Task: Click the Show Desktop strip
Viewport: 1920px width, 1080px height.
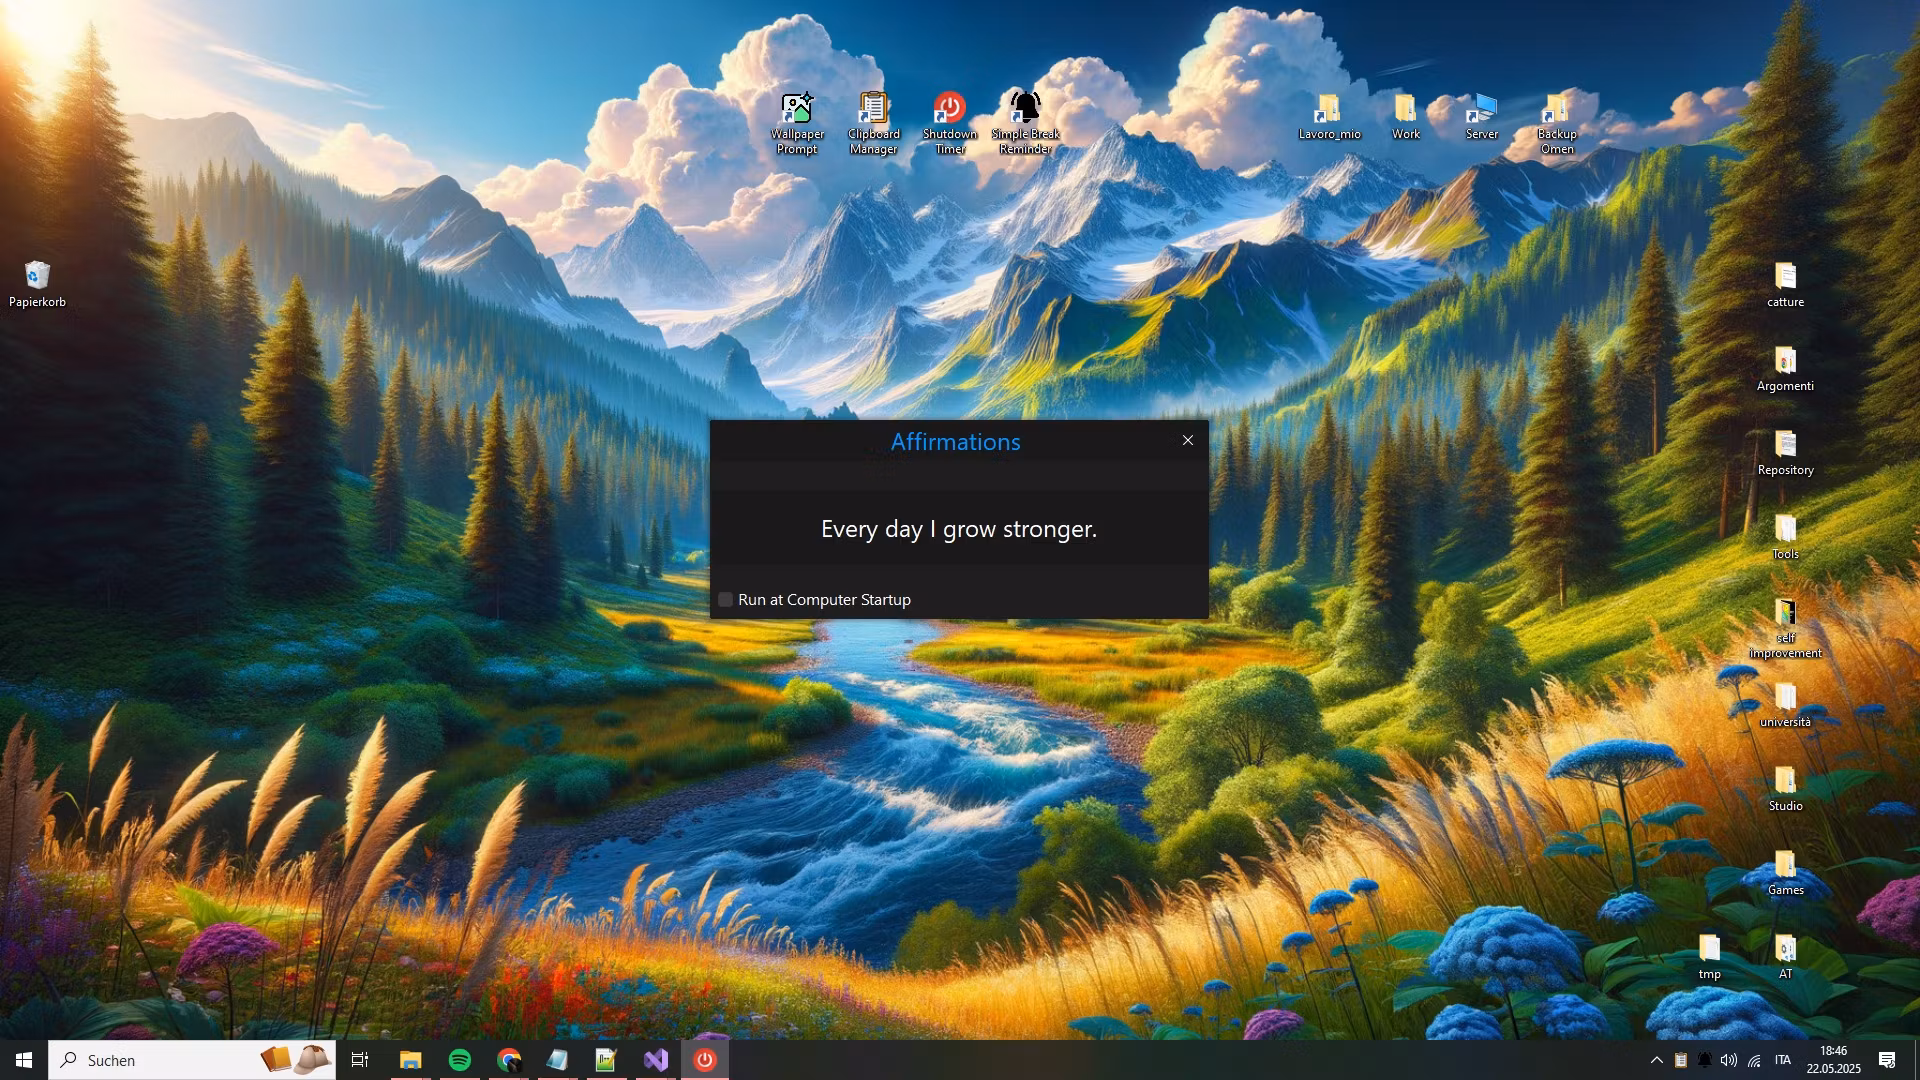Action: (1916, 1060)
